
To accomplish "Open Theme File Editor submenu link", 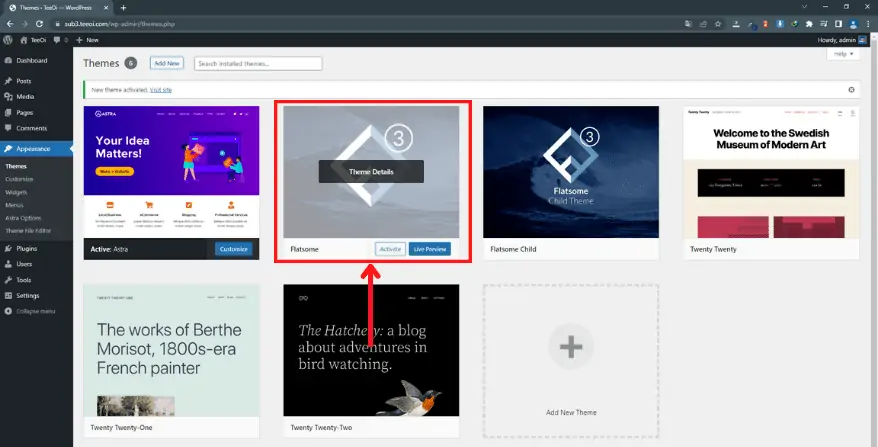I will [x=28, y=231].
